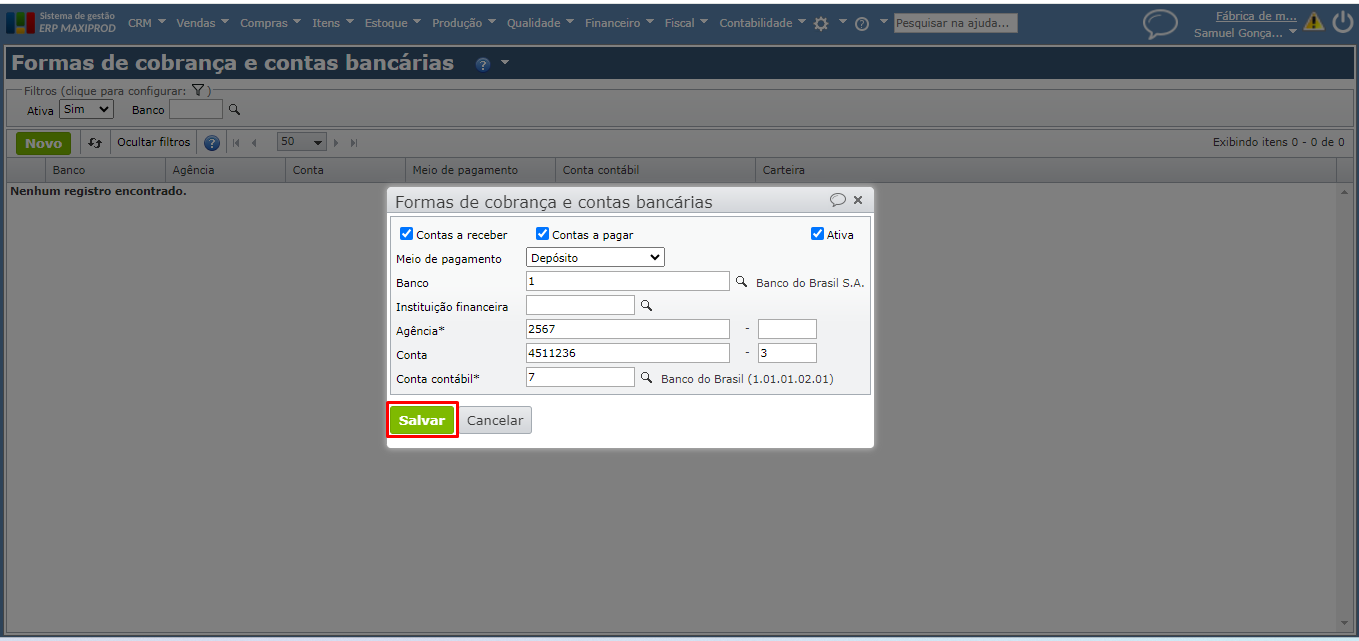
Task: Open the Contabilidade menu
Action: coord(762,23)
